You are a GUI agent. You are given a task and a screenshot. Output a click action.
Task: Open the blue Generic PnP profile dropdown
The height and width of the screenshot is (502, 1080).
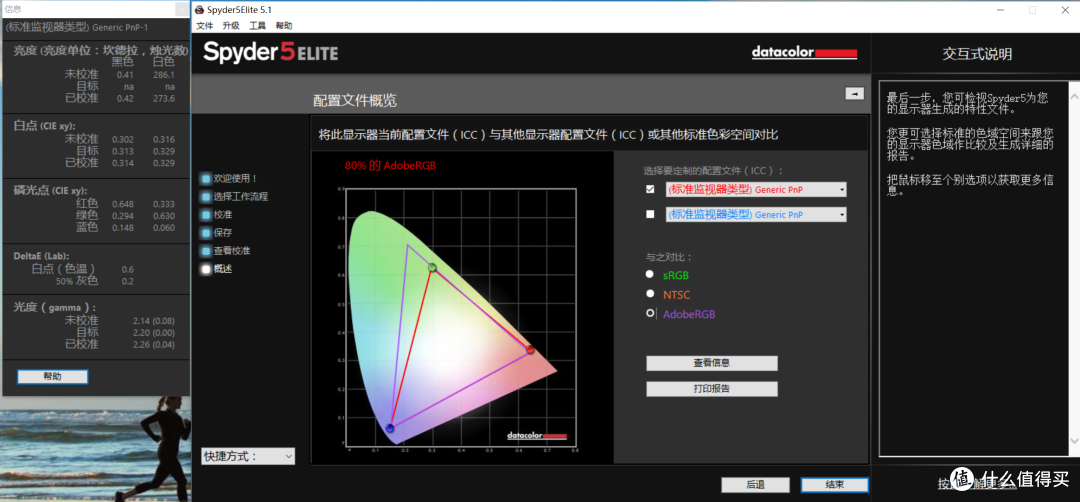point(756,215)
